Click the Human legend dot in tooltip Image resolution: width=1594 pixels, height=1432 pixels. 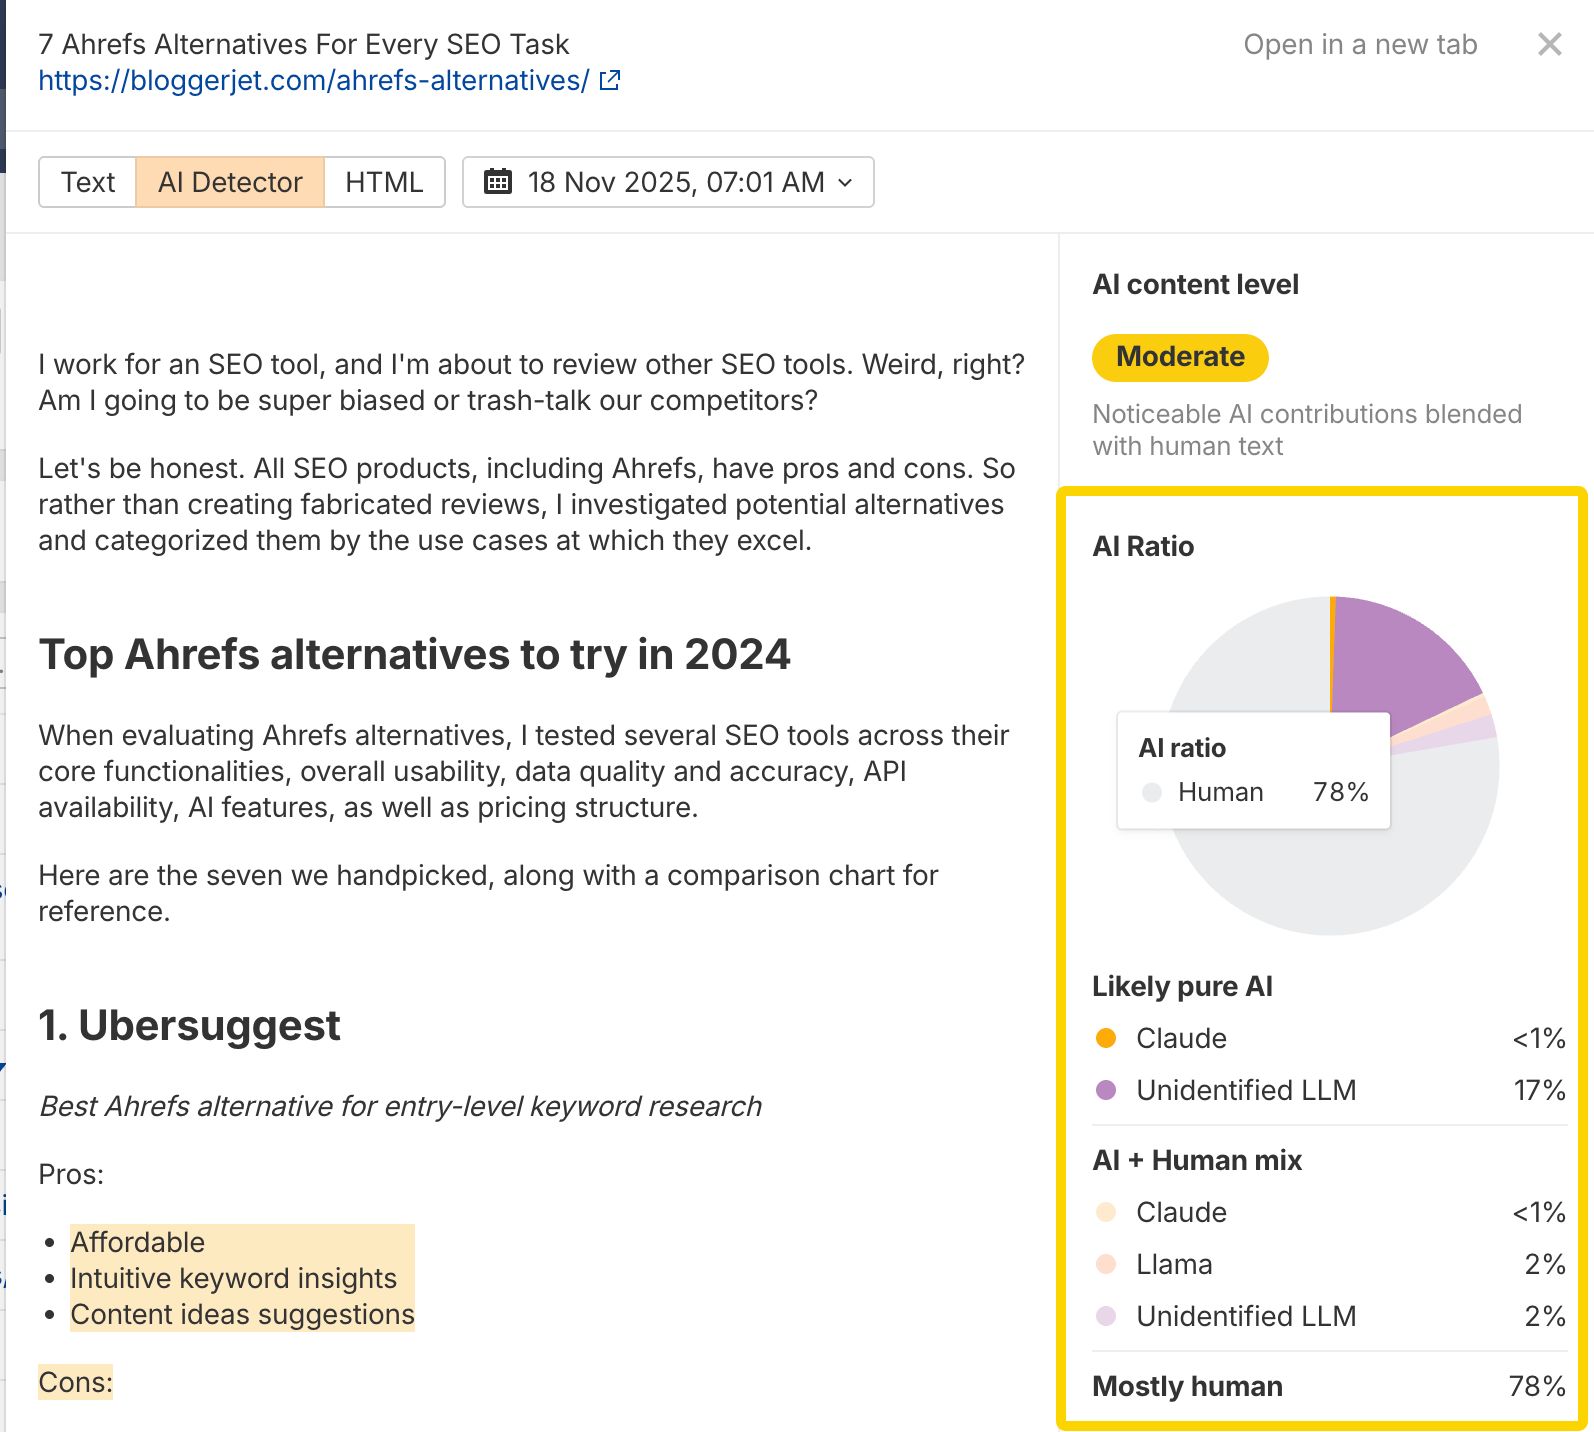1152,792
